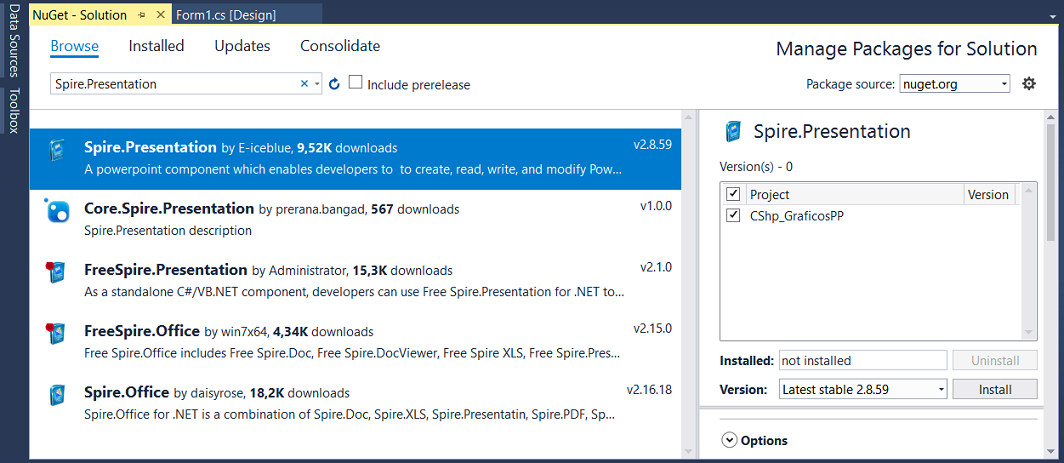Screen dimensions: 1064x463
Task: Enable Include prerelease checkbox
Action: [355, 83]
